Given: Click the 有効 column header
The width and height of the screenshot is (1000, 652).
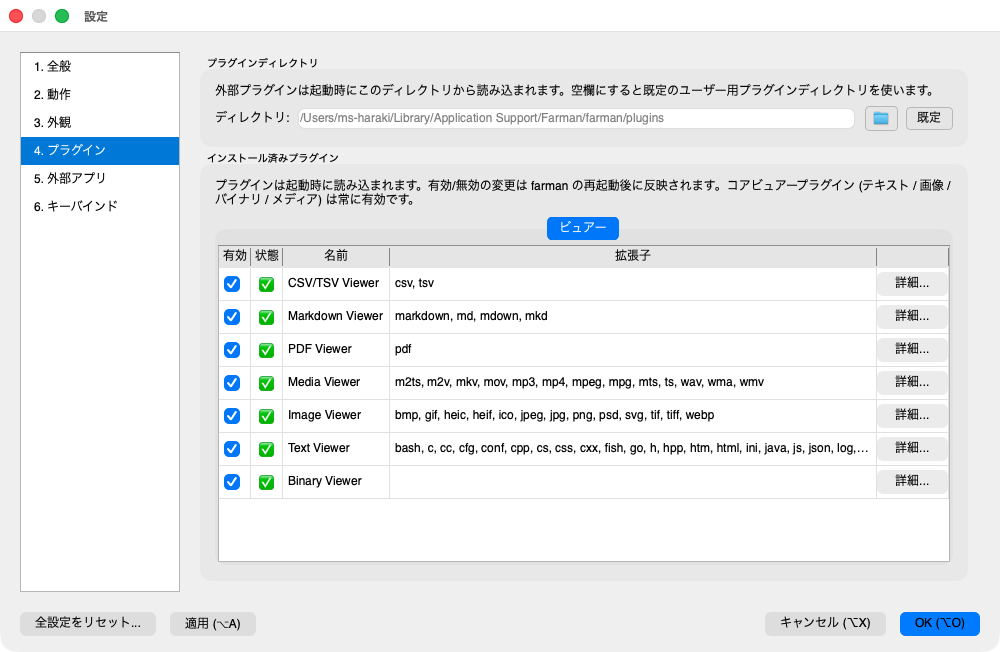Looking at the screenshot, I should tap(235, 256).
